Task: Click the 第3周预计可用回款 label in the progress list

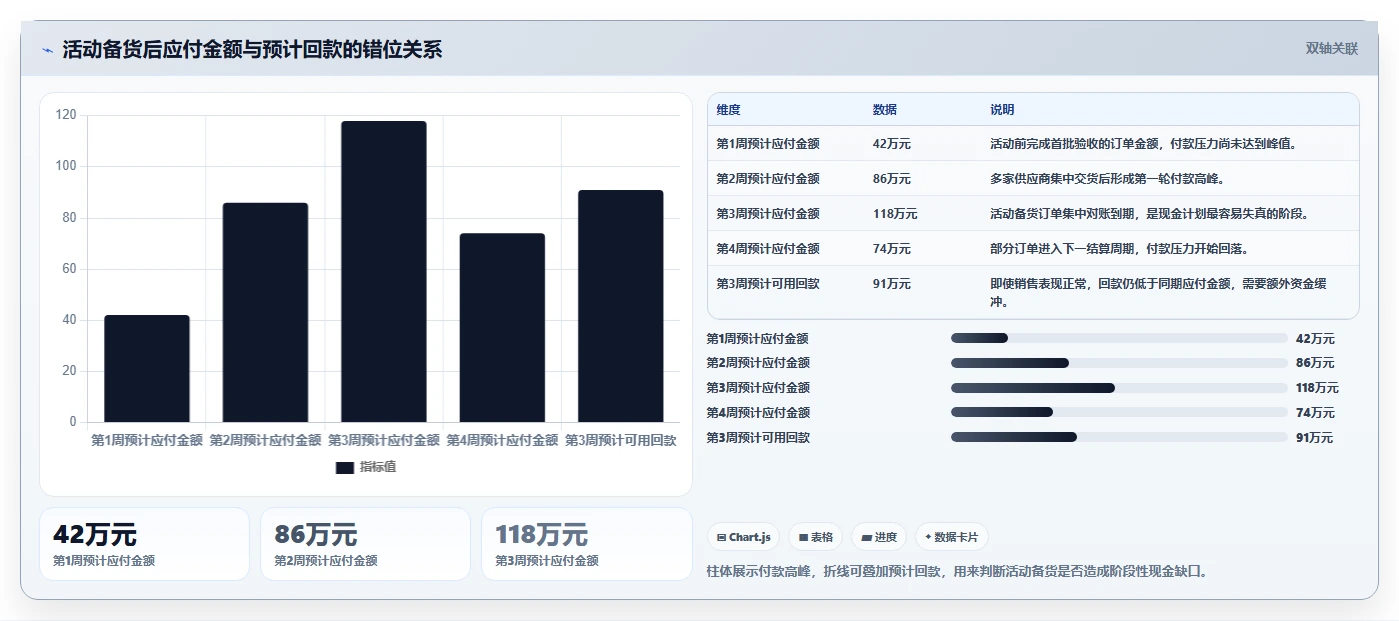Action: click(758, 437)
